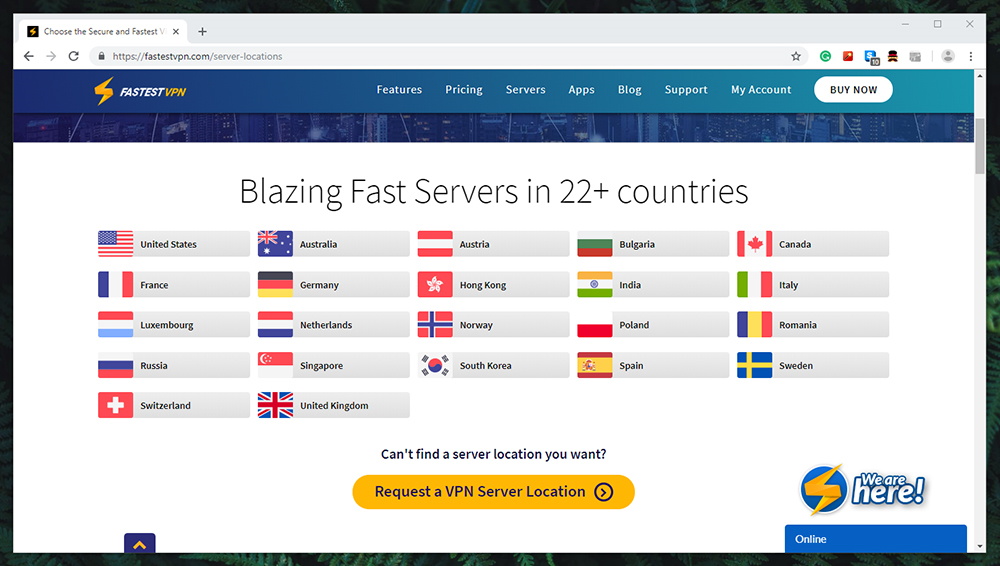Click the "Hong Kong" country label

(x=483, y=285)
